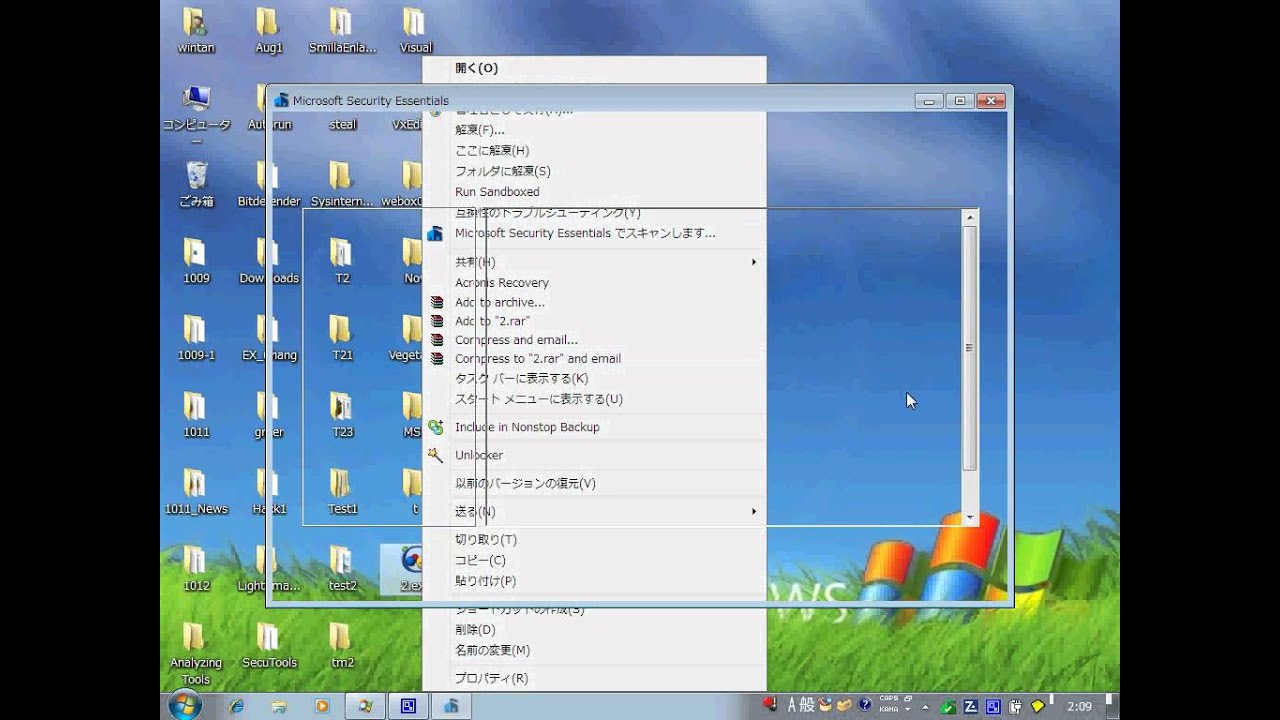Click the ZoneAlarm Z tray icon
Screen dimensions: 1280x720
coord(970,706)
